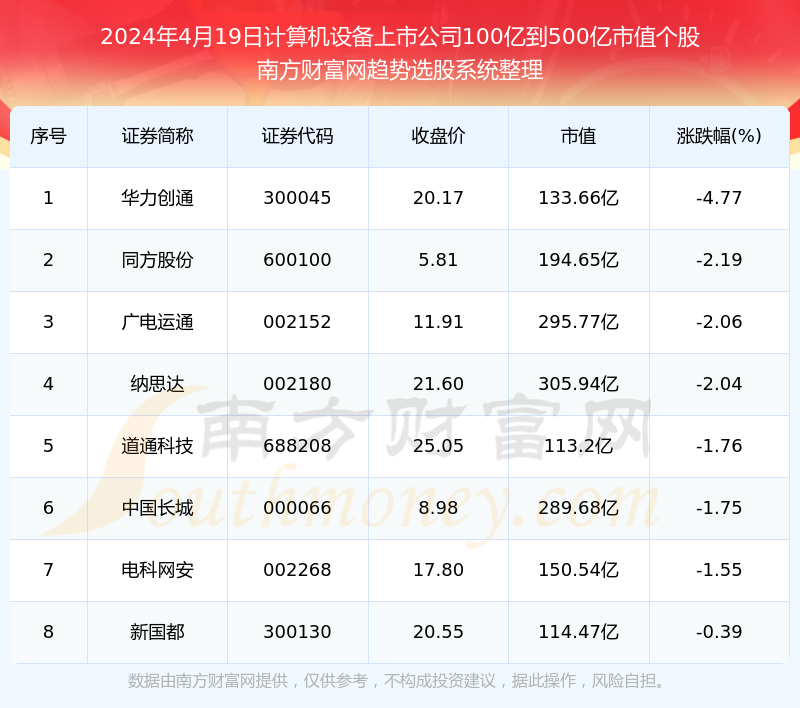This screenshot has width=800, height=708.
Task: Click change value -2.04
Action: [719, 384]
